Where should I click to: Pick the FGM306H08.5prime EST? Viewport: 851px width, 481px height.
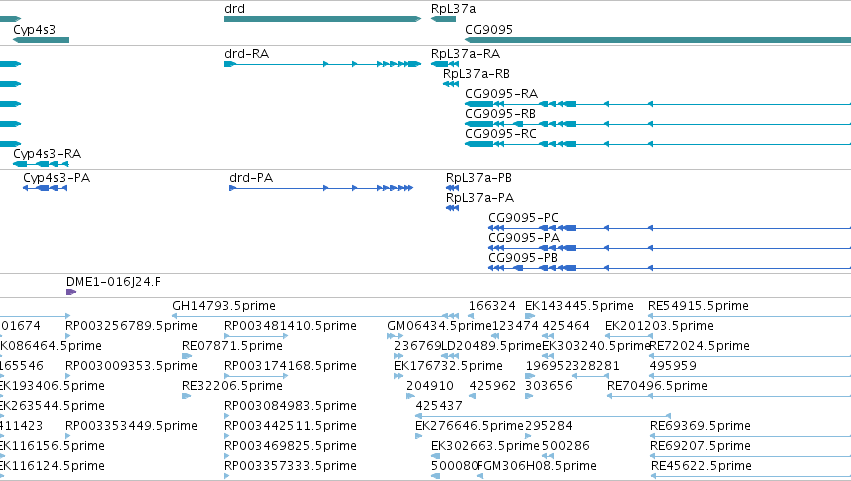click(x=480, y=477)
